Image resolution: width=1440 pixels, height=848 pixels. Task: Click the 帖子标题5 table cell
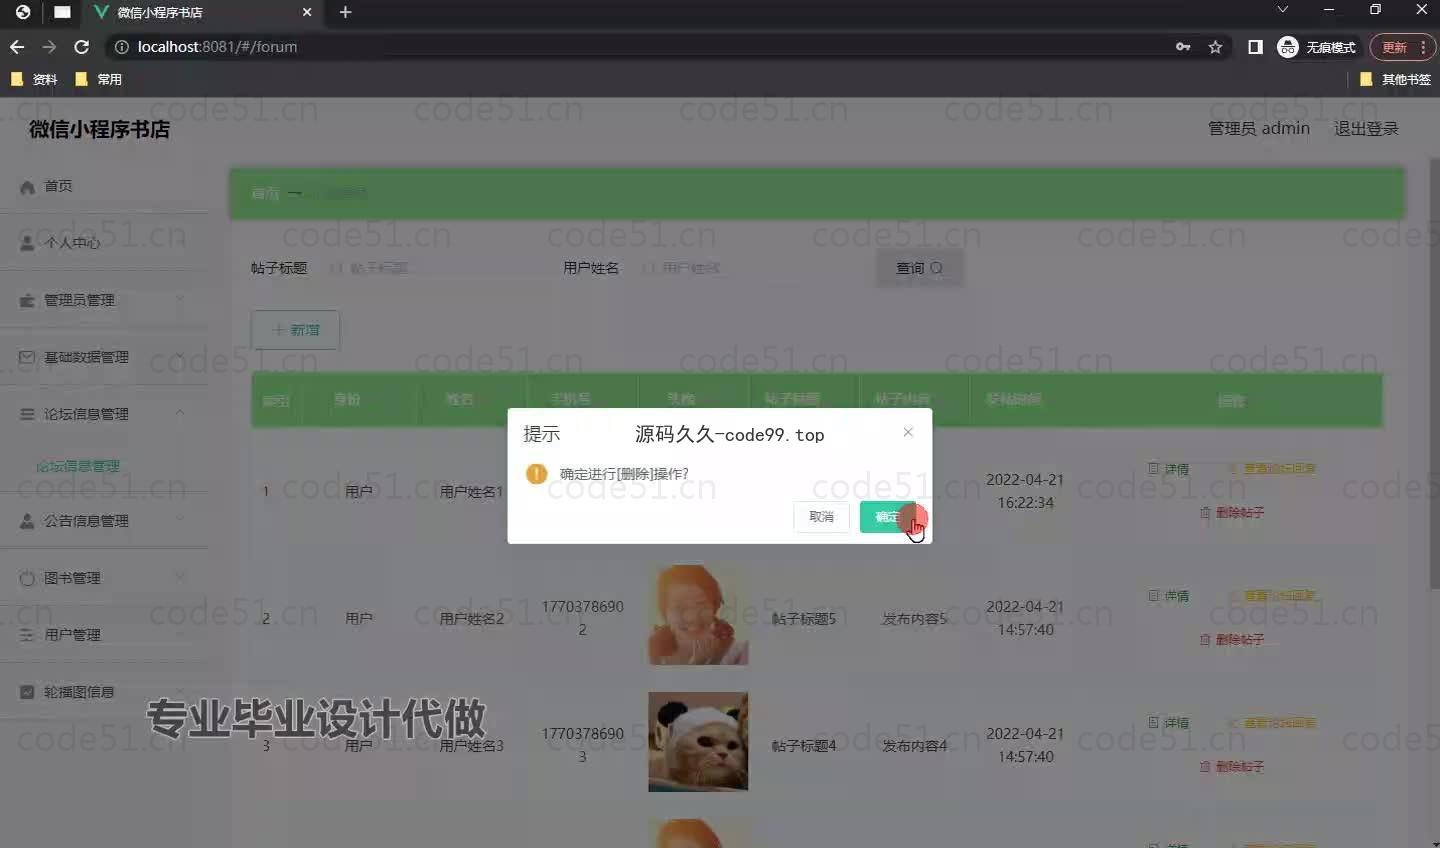tap(804, 619)
